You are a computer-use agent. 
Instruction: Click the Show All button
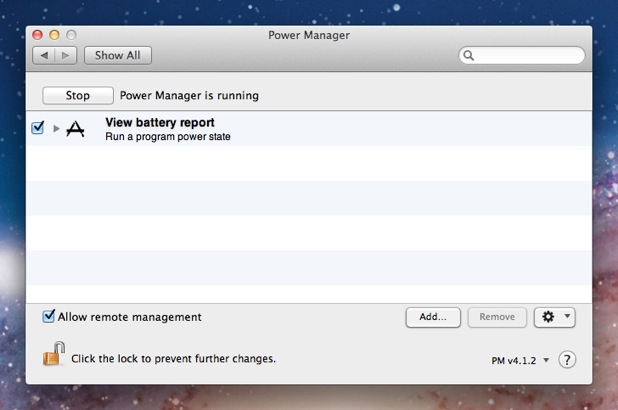[x=117, y=56]
